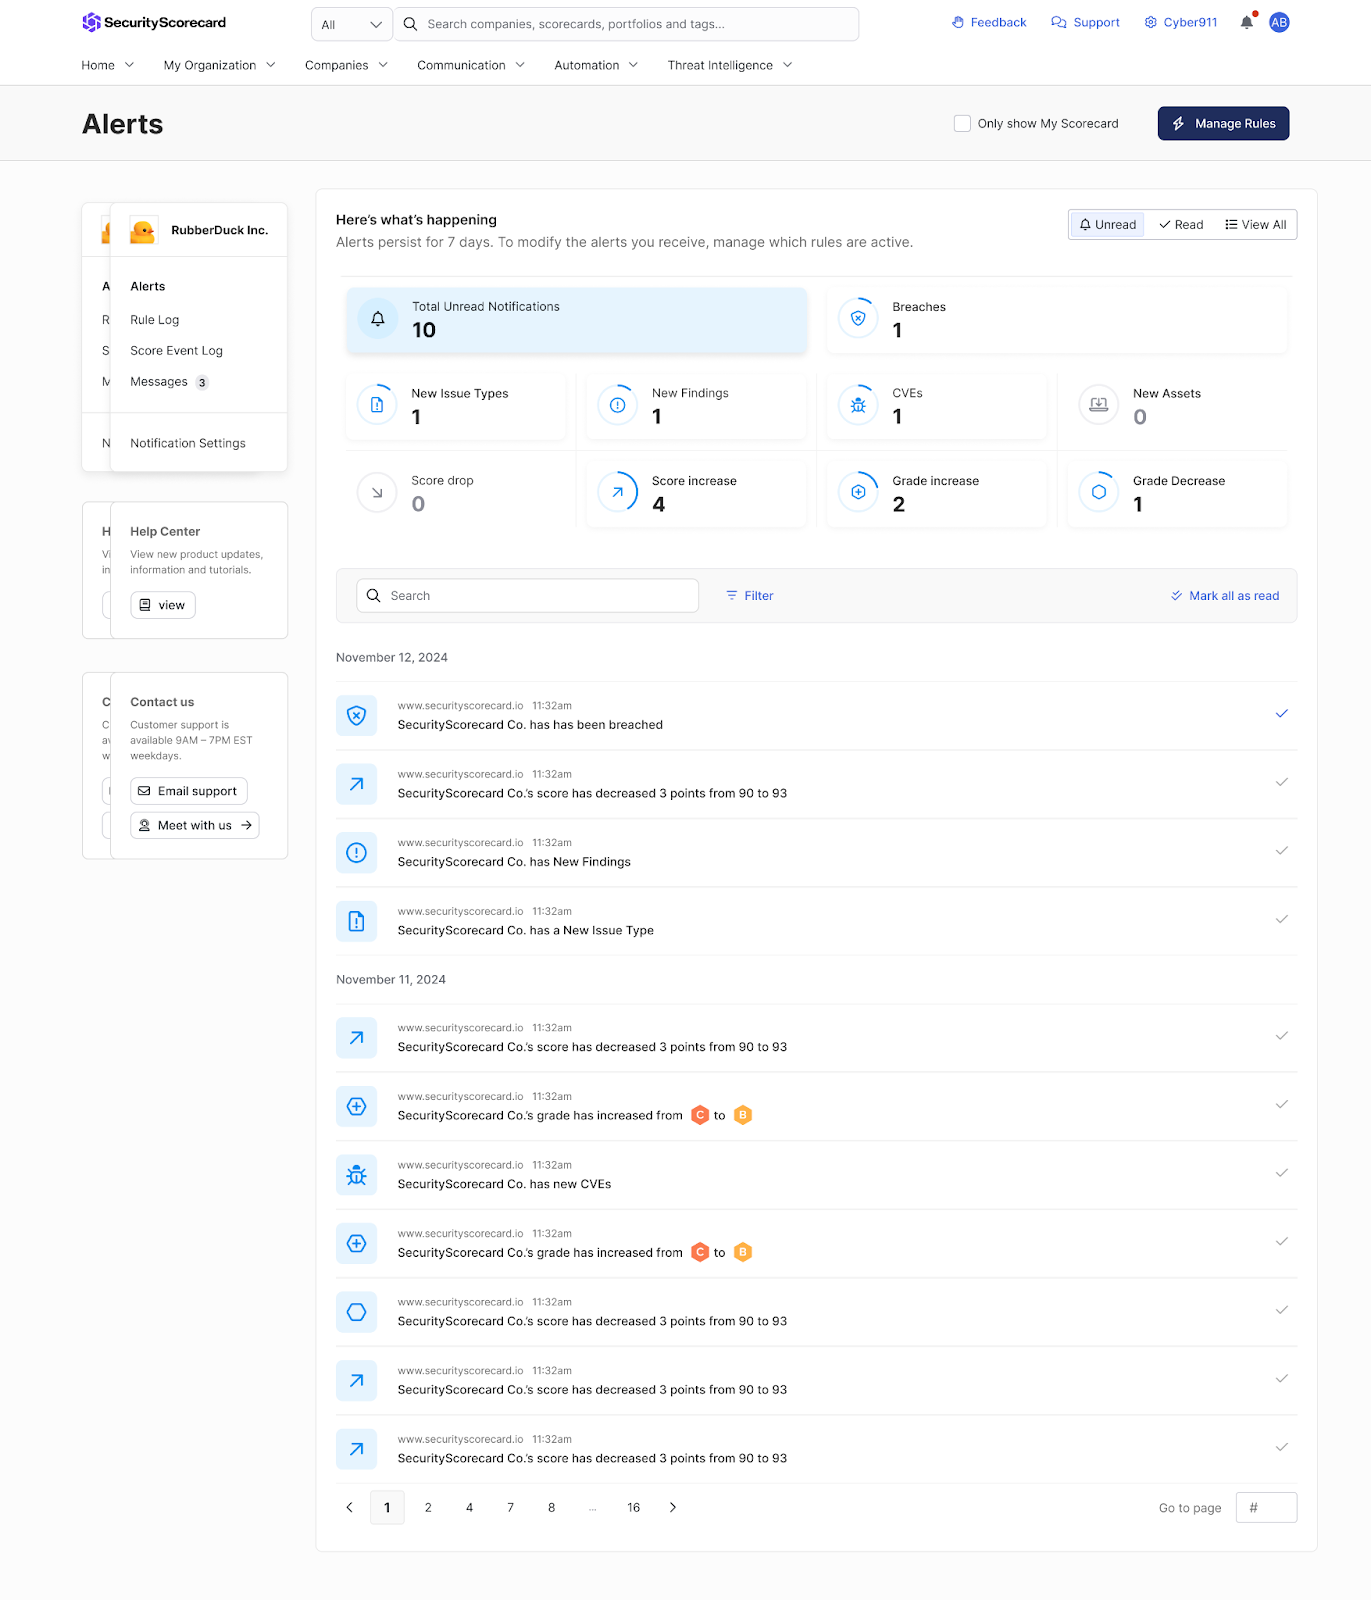This screenshot has height=1600, width=1371.
Task: Open the AB user avatar menu
Action: (x=1279, y=22)
